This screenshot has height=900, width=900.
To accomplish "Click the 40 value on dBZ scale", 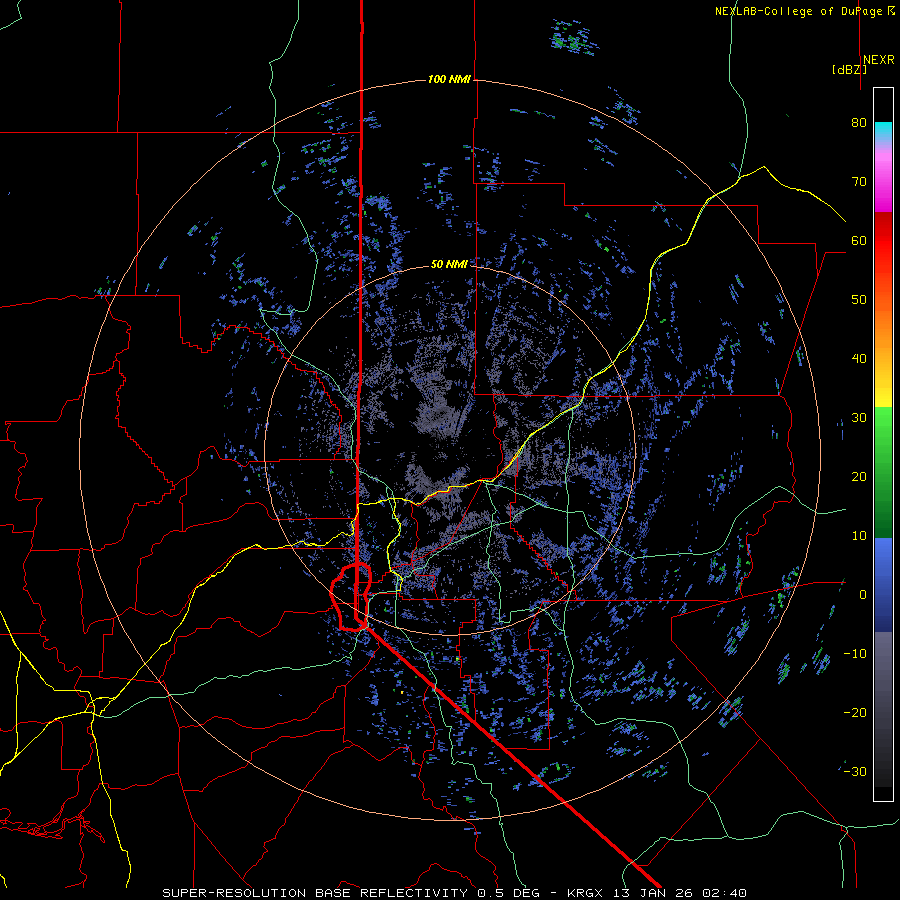I will pyautogui.click(x=859, y=359).
